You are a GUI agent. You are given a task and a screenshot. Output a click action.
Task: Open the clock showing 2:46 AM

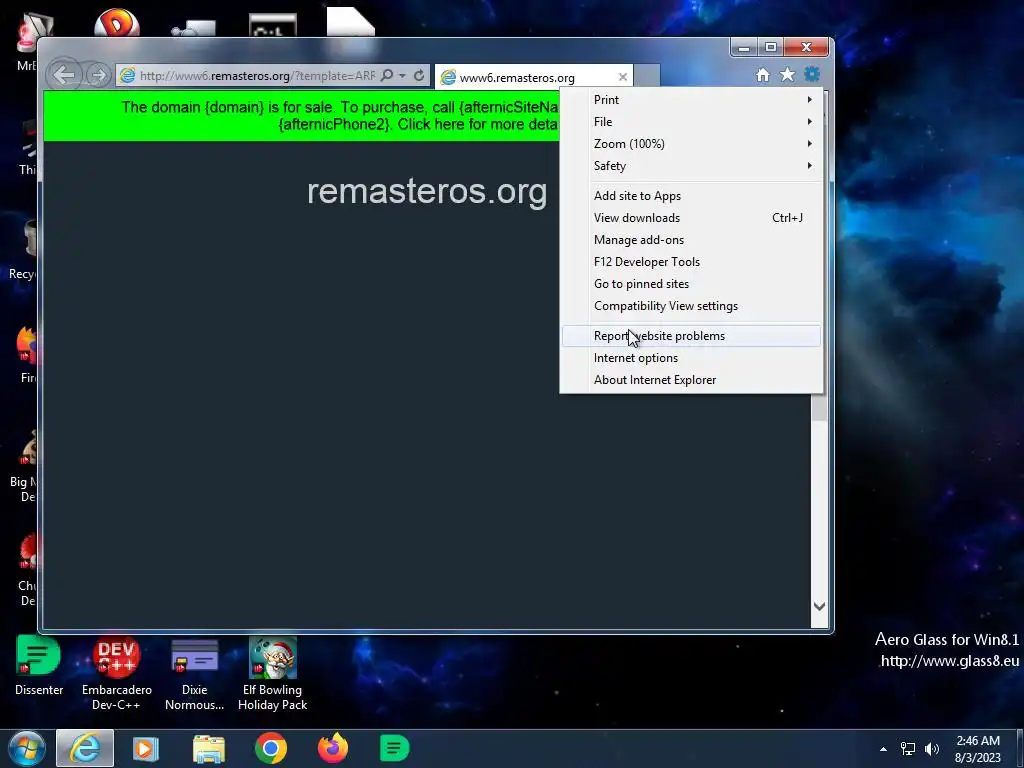978,749
